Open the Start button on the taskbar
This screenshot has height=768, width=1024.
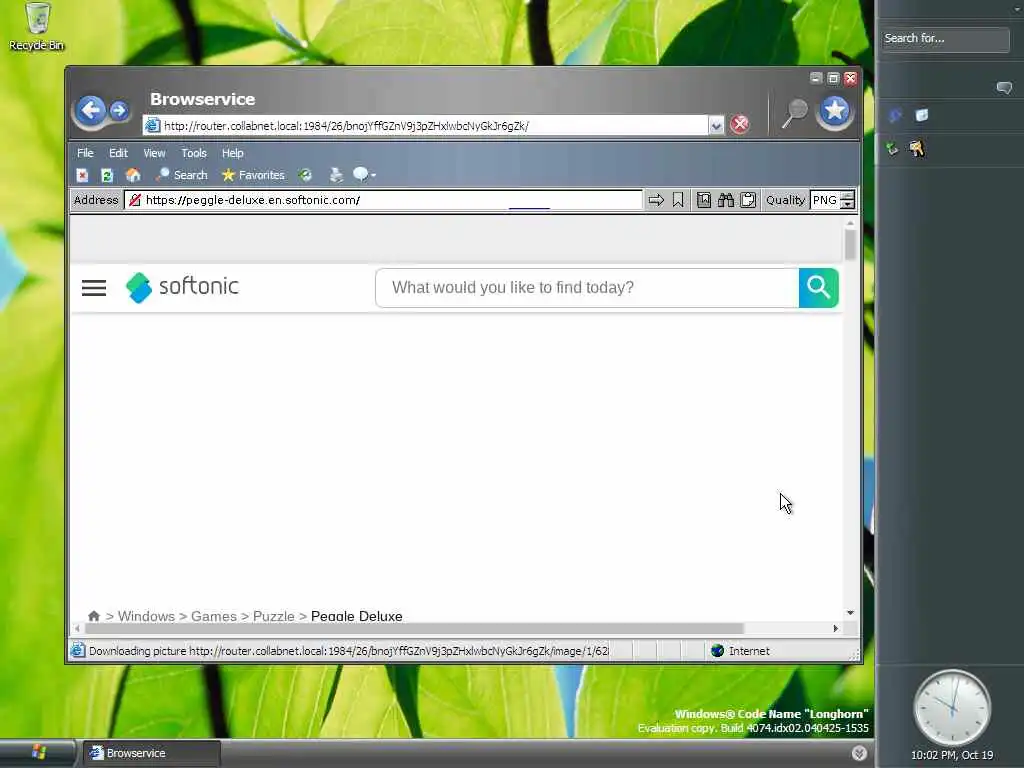coord(38,753)
